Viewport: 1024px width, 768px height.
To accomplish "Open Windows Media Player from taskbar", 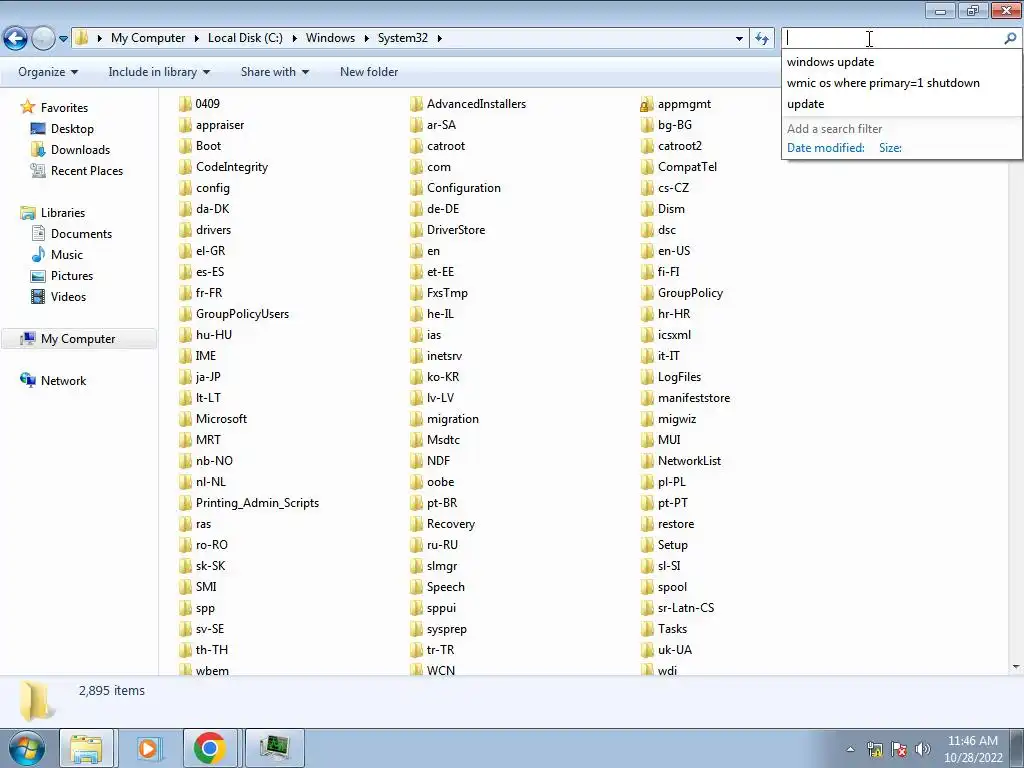I will [x=148, y=748].
